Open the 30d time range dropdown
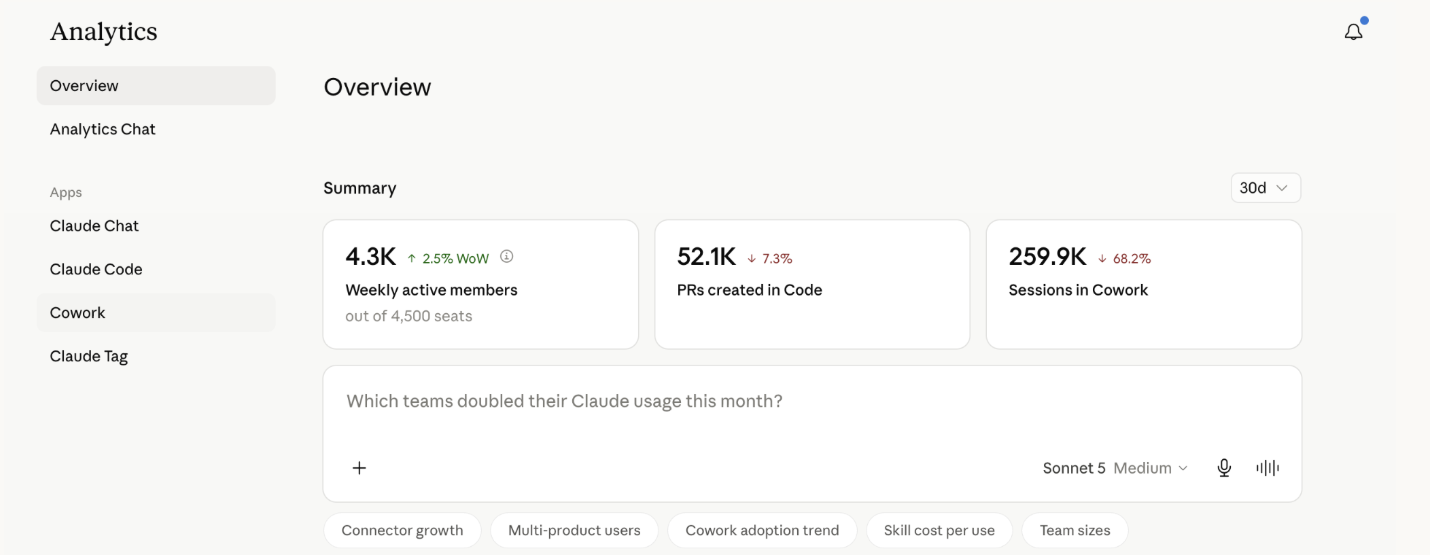Viewport: 1430px width, 555px height. pyautogui.click(x=1266, y=188)
